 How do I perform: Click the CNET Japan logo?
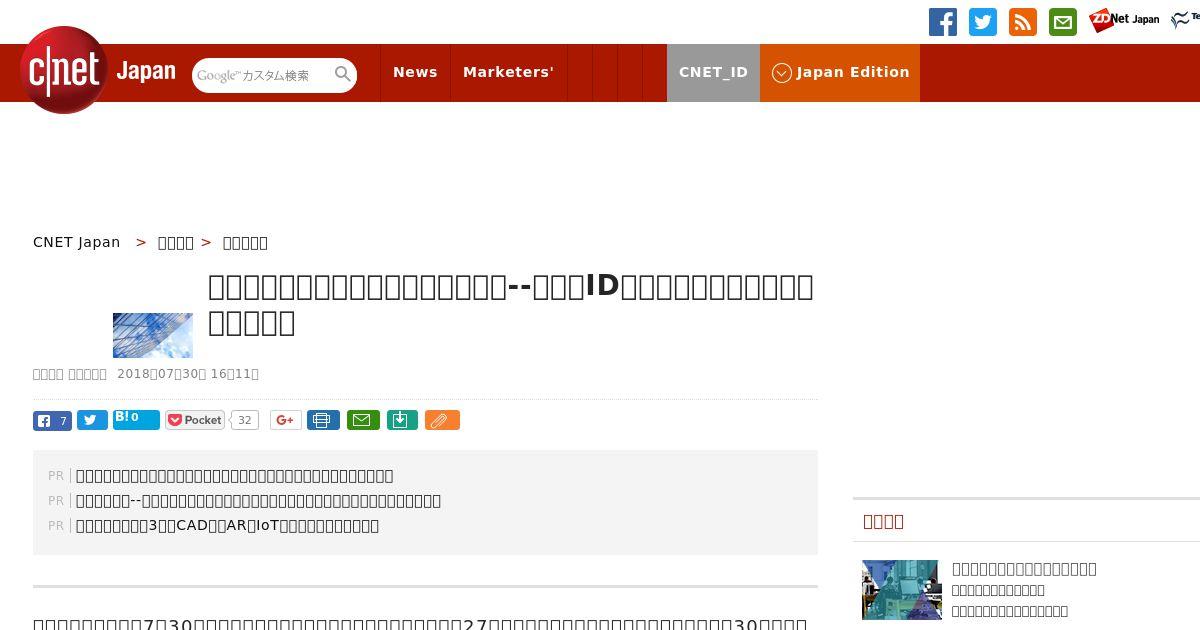[98, 70]
